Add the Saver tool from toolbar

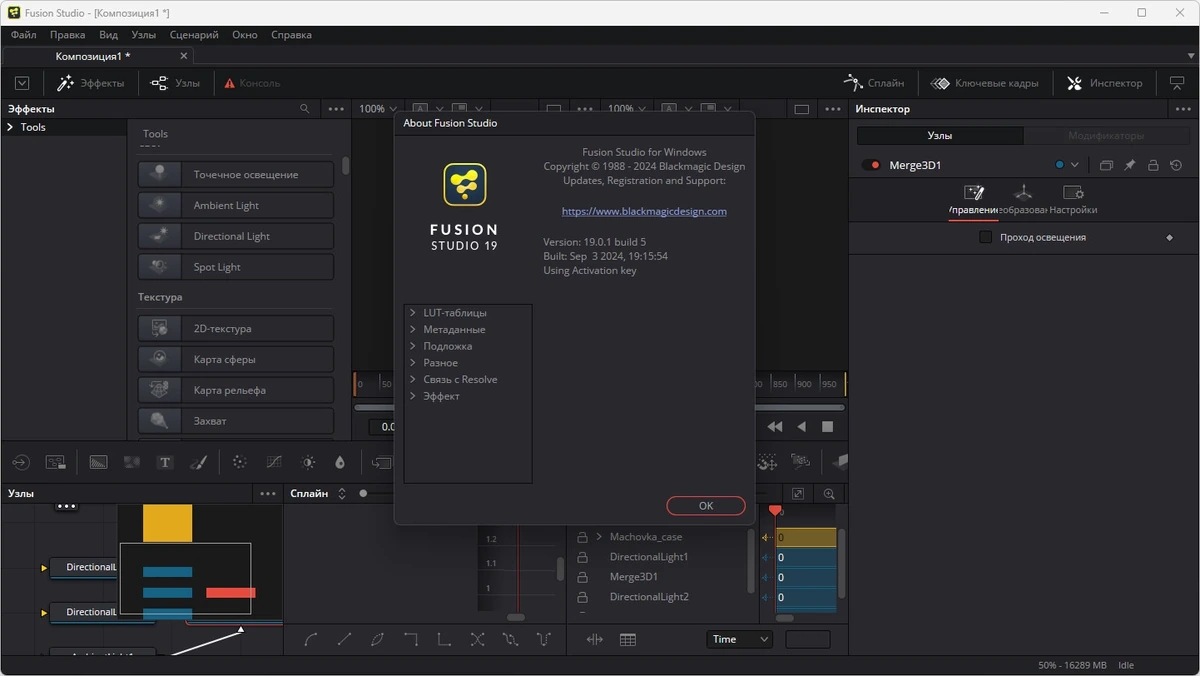56,462
